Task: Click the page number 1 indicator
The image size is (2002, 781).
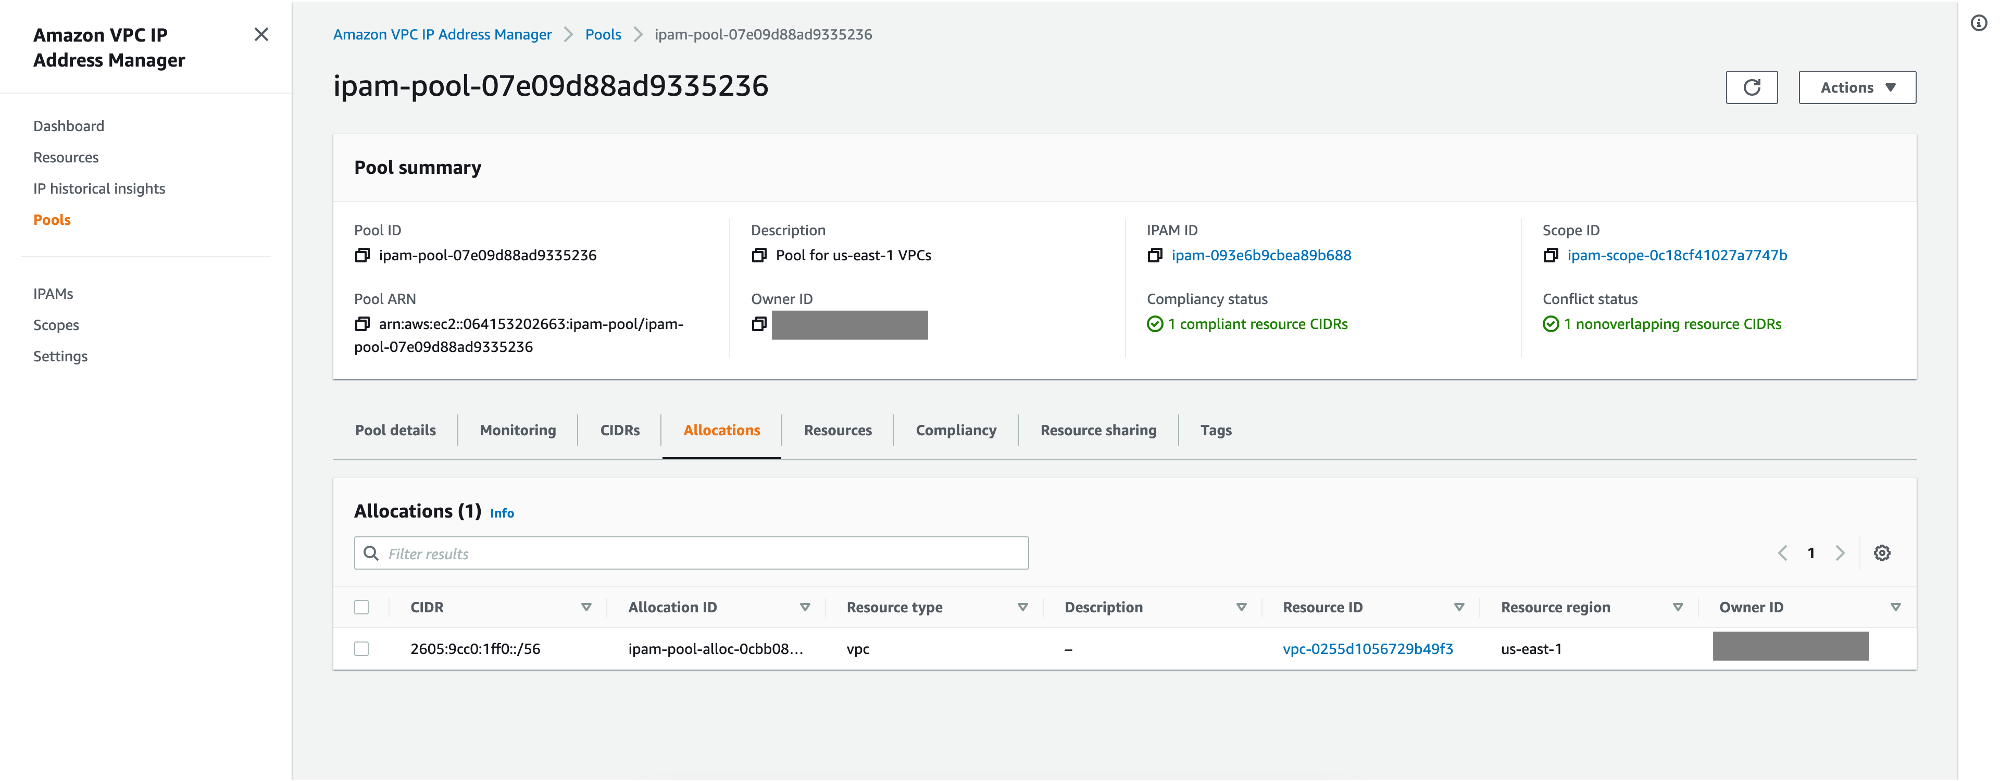Action: (1811, 554)
